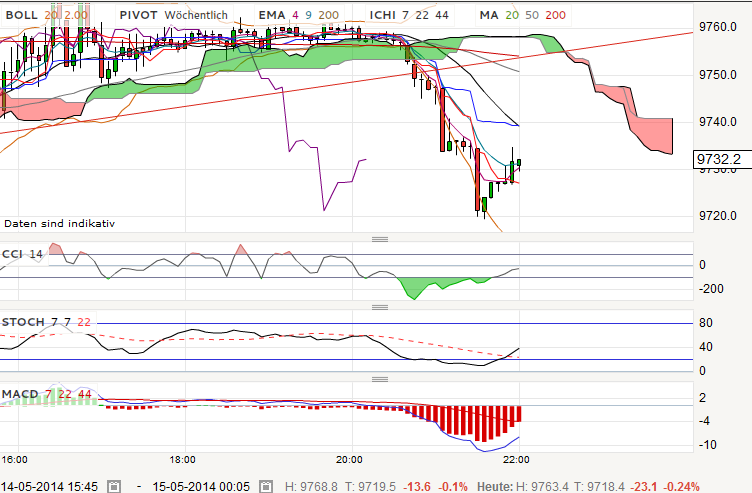
Task: Click the 'Daten sind indikativ' notice
Action: click(59, 223)
